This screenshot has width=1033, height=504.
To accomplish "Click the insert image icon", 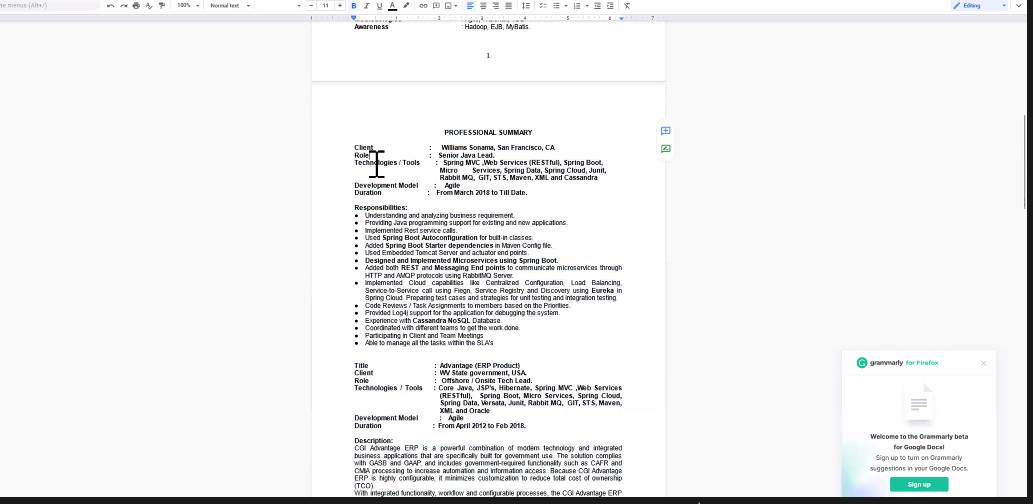I will 448,5.
